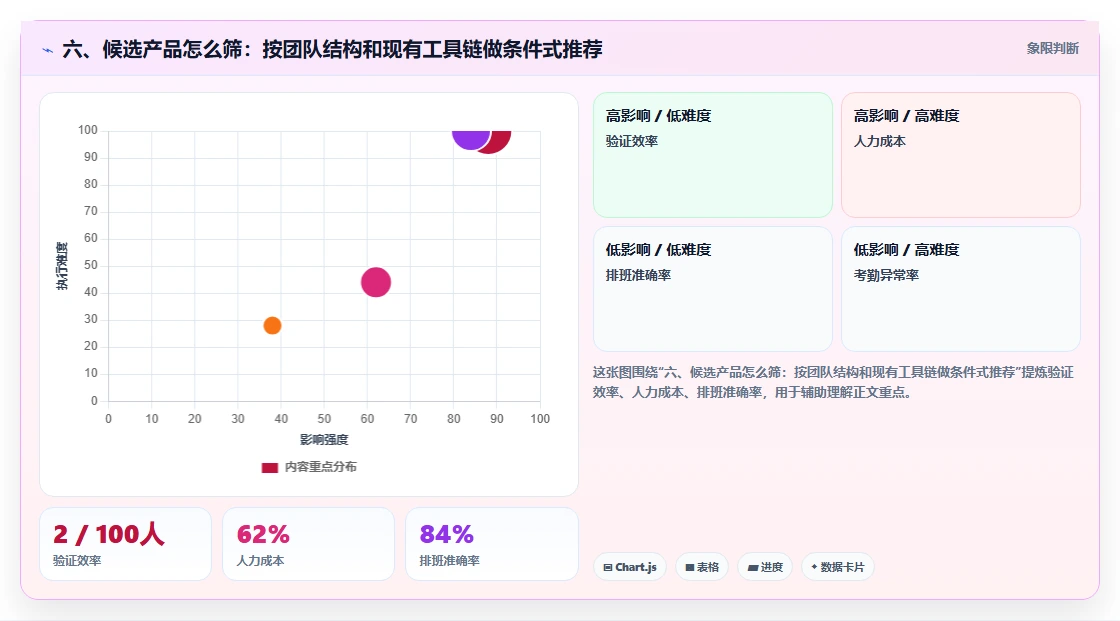Image resolution: width=1120 pixels, height=621 pixels.
Task: Click the 2 / 100人 stat card
Action: point(126,544)
